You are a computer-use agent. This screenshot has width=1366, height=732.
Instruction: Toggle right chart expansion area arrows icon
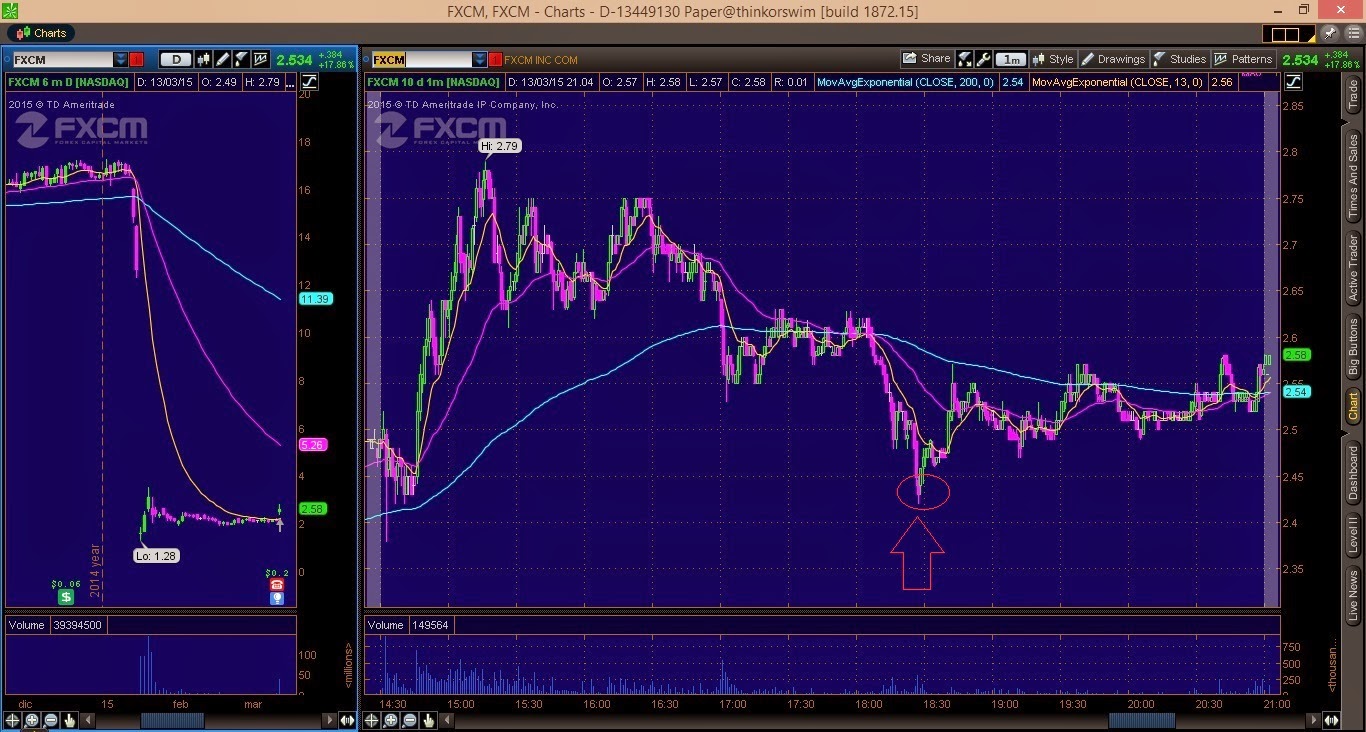1331,720
